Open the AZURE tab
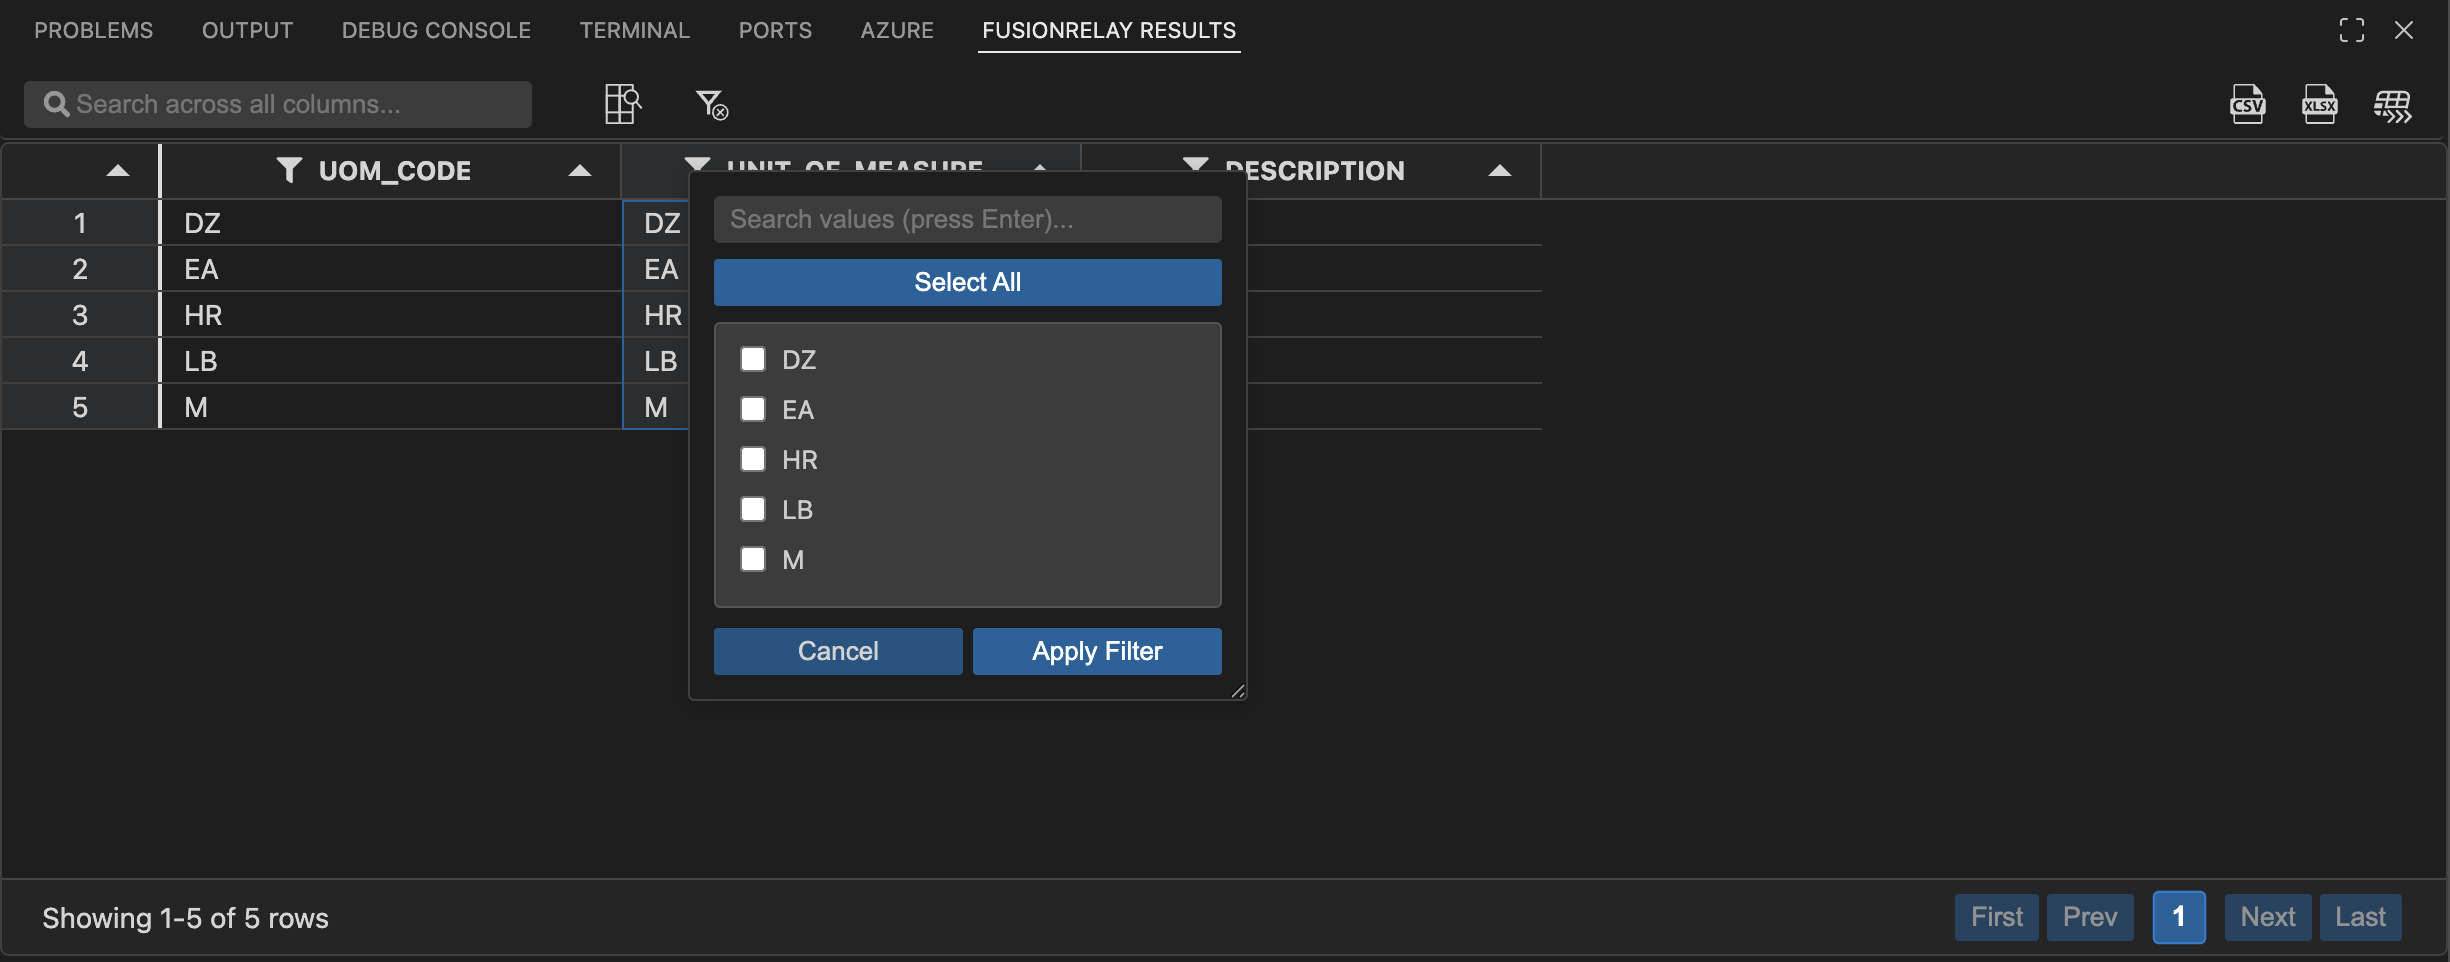Screen dimensions: 2450x962 coord(897,30)
